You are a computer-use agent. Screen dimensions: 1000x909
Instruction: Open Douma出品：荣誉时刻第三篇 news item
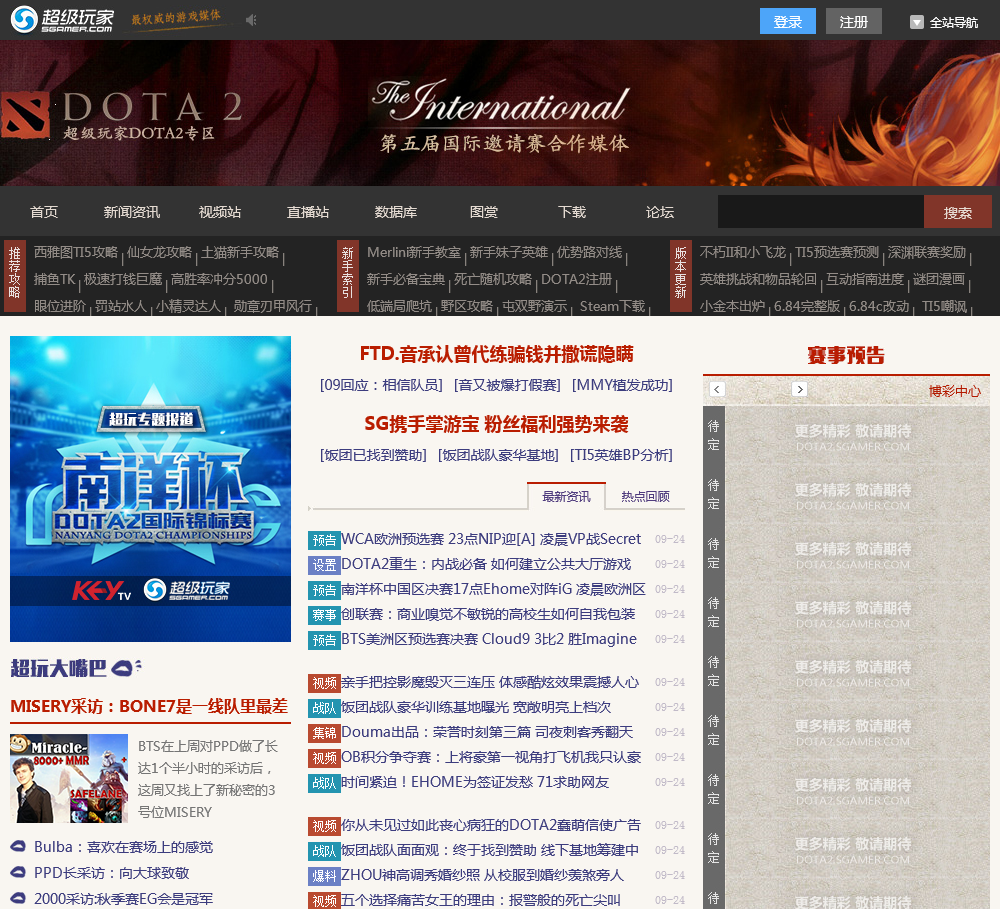pos(487,732)
